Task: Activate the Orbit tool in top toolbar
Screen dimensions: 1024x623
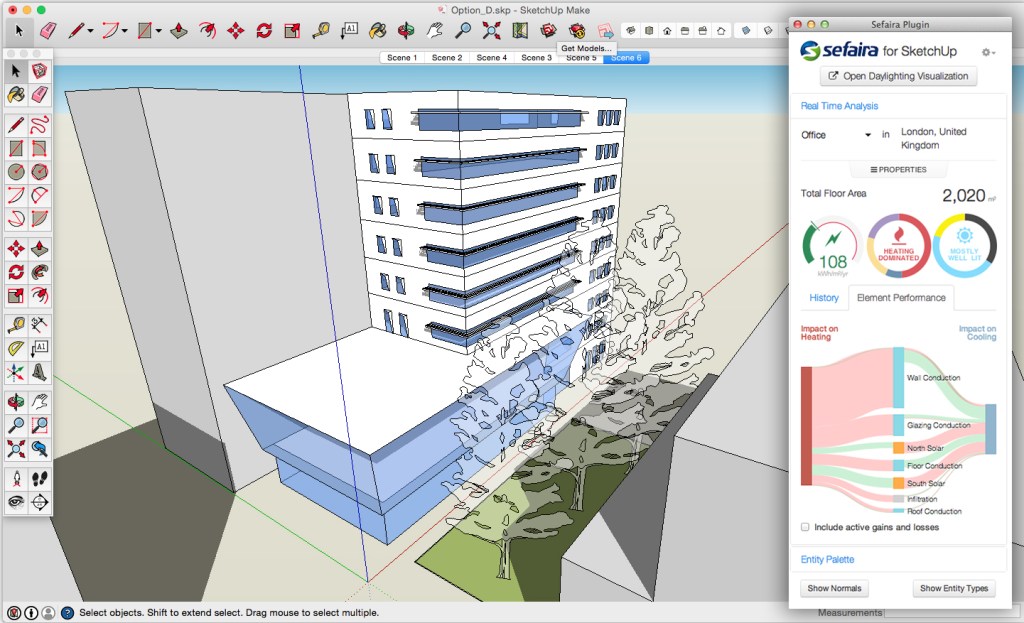Action: coord(407,31)
